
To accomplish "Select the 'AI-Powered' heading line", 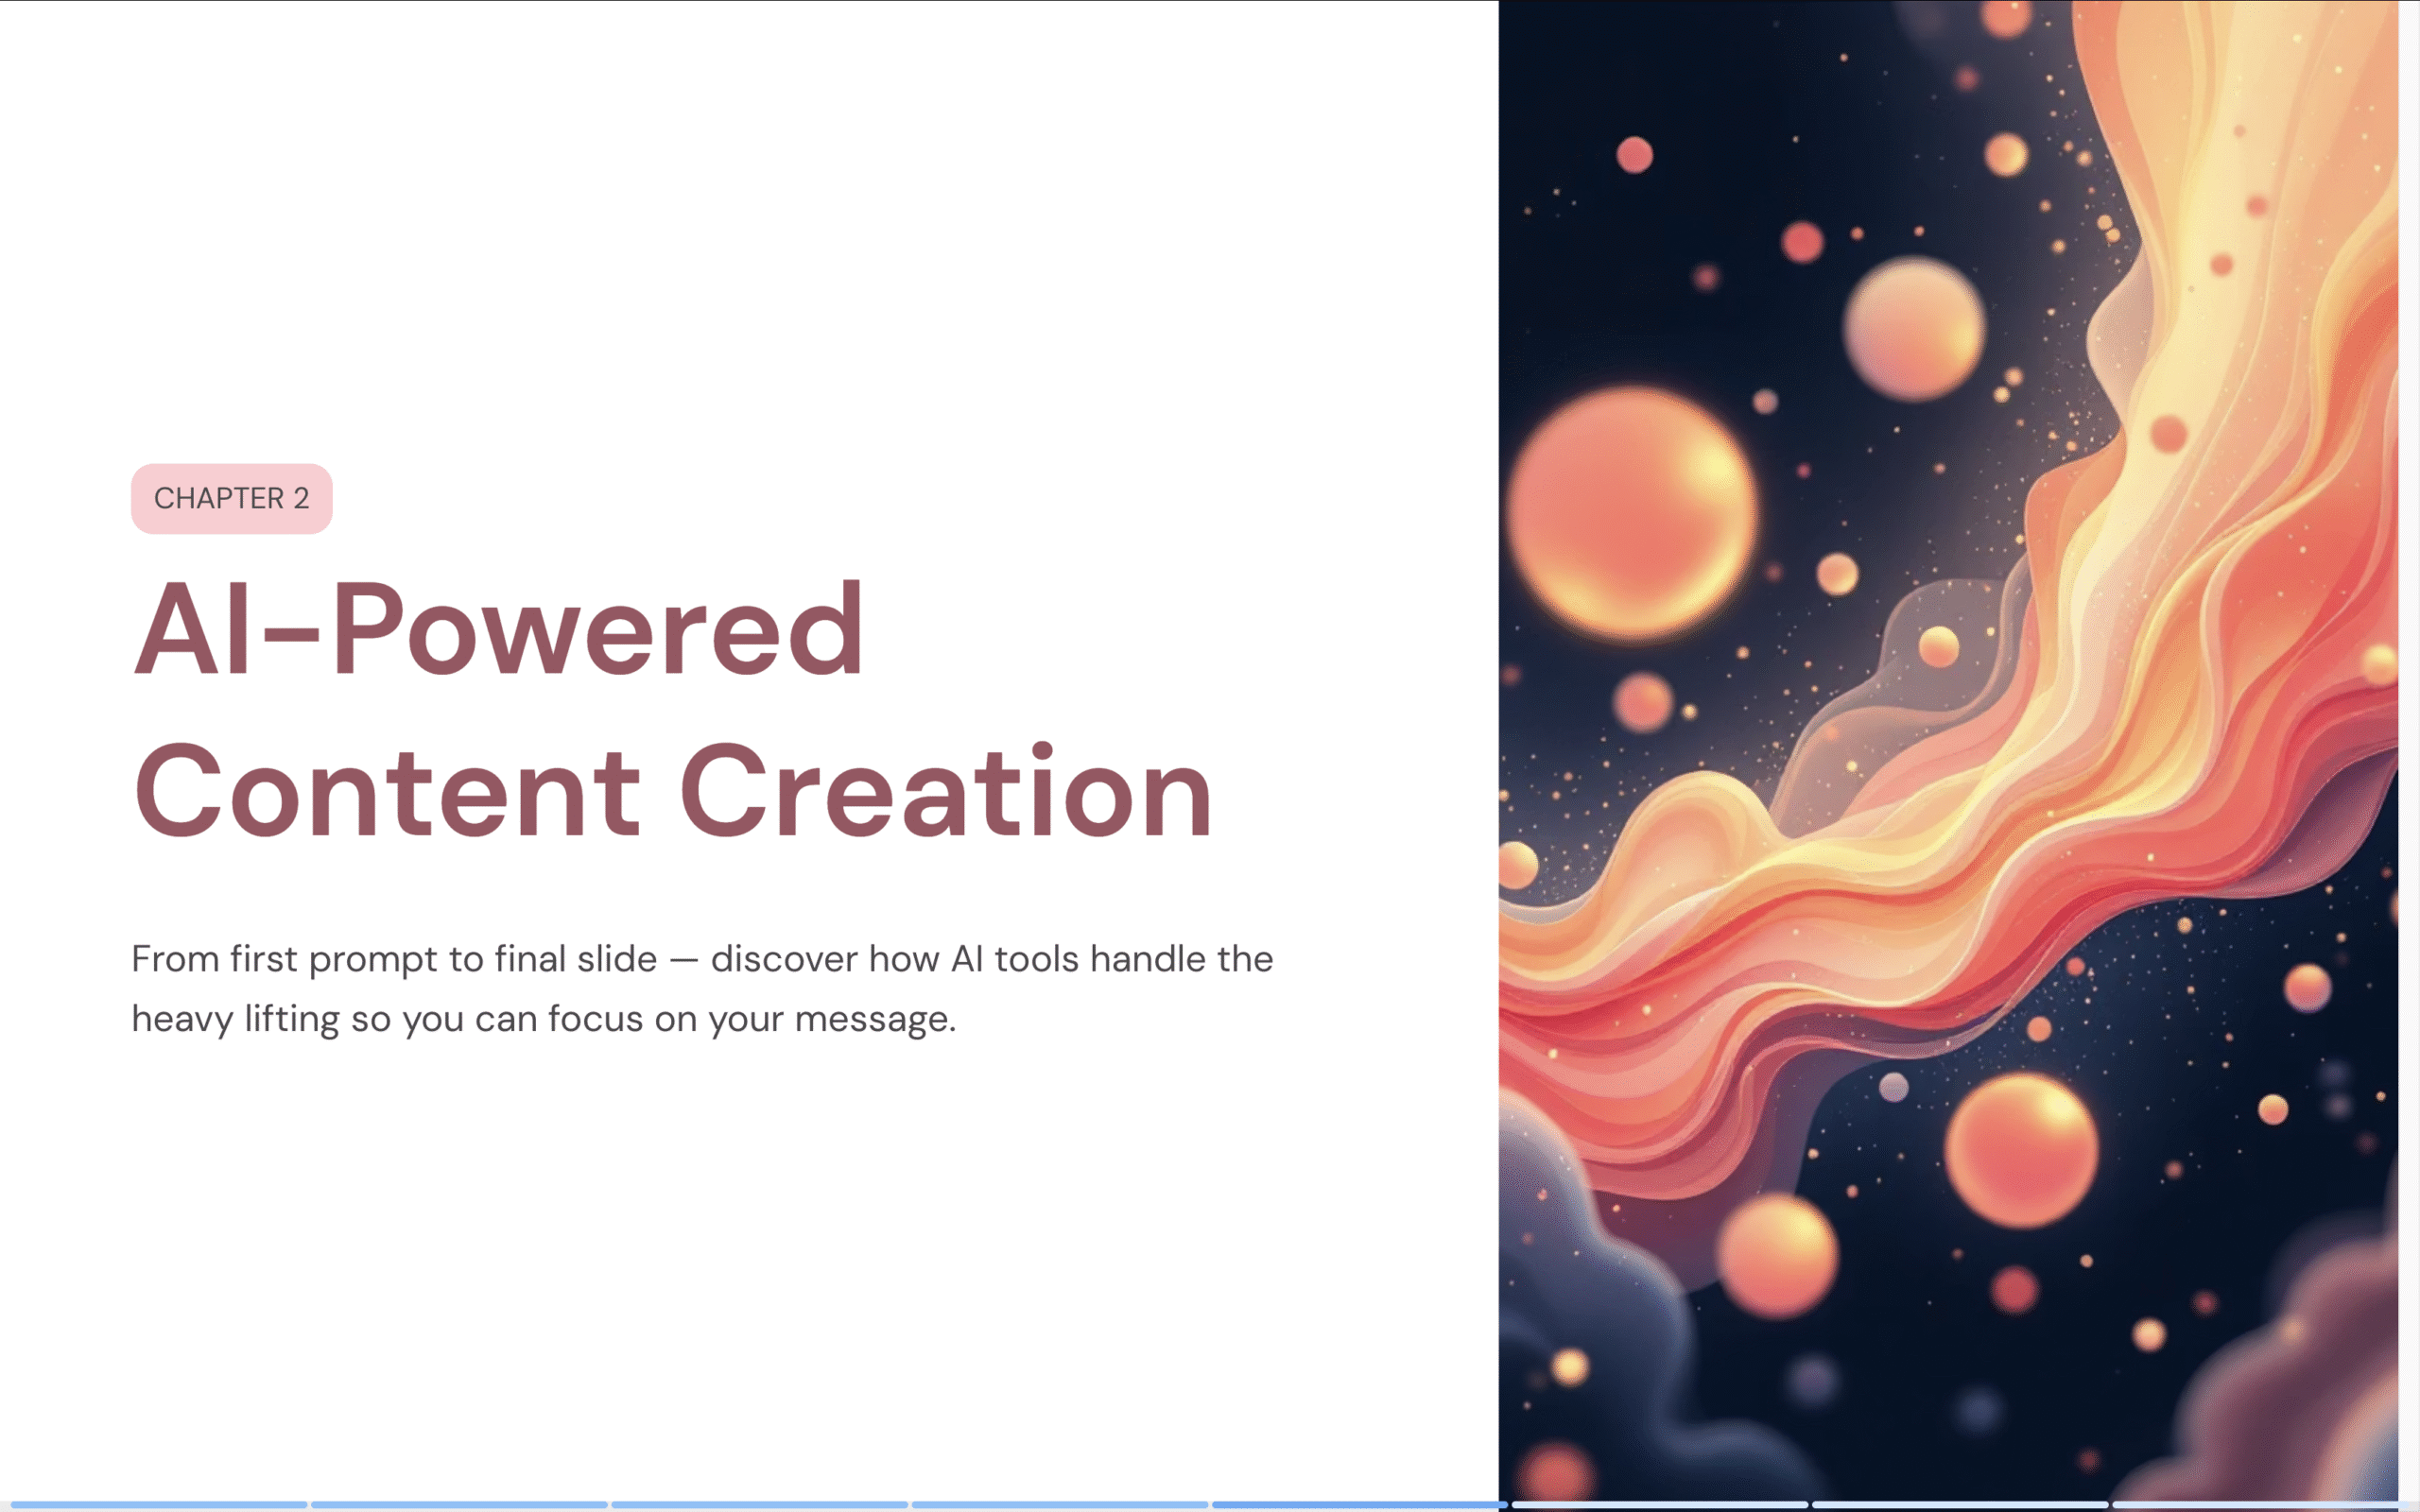I will coord(498,630).
